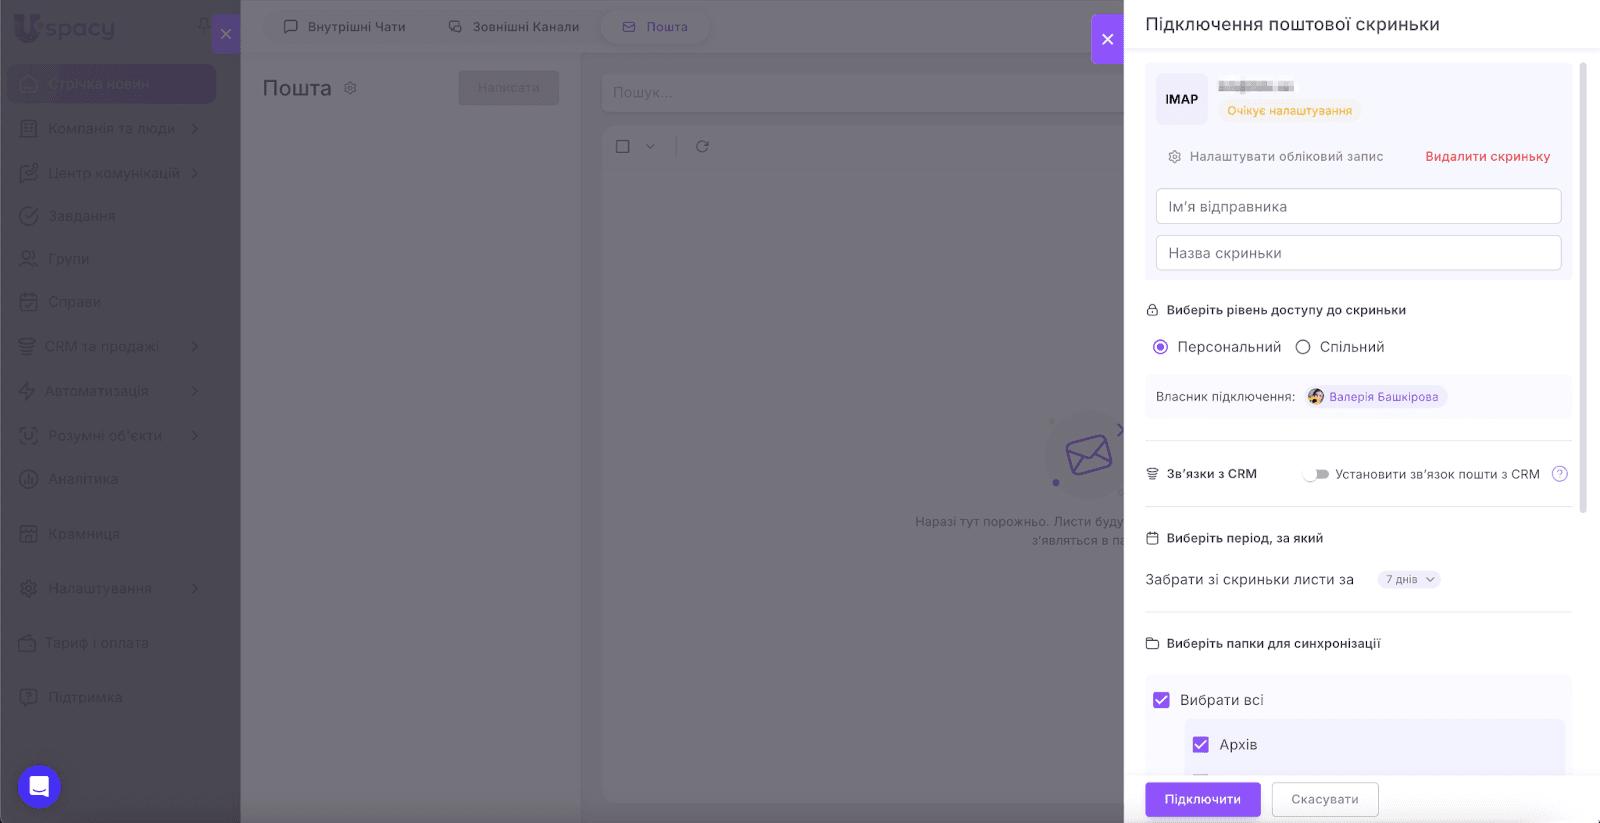Expand Центр комунікацій chevron
The image size is (1600, 823).
195,173
